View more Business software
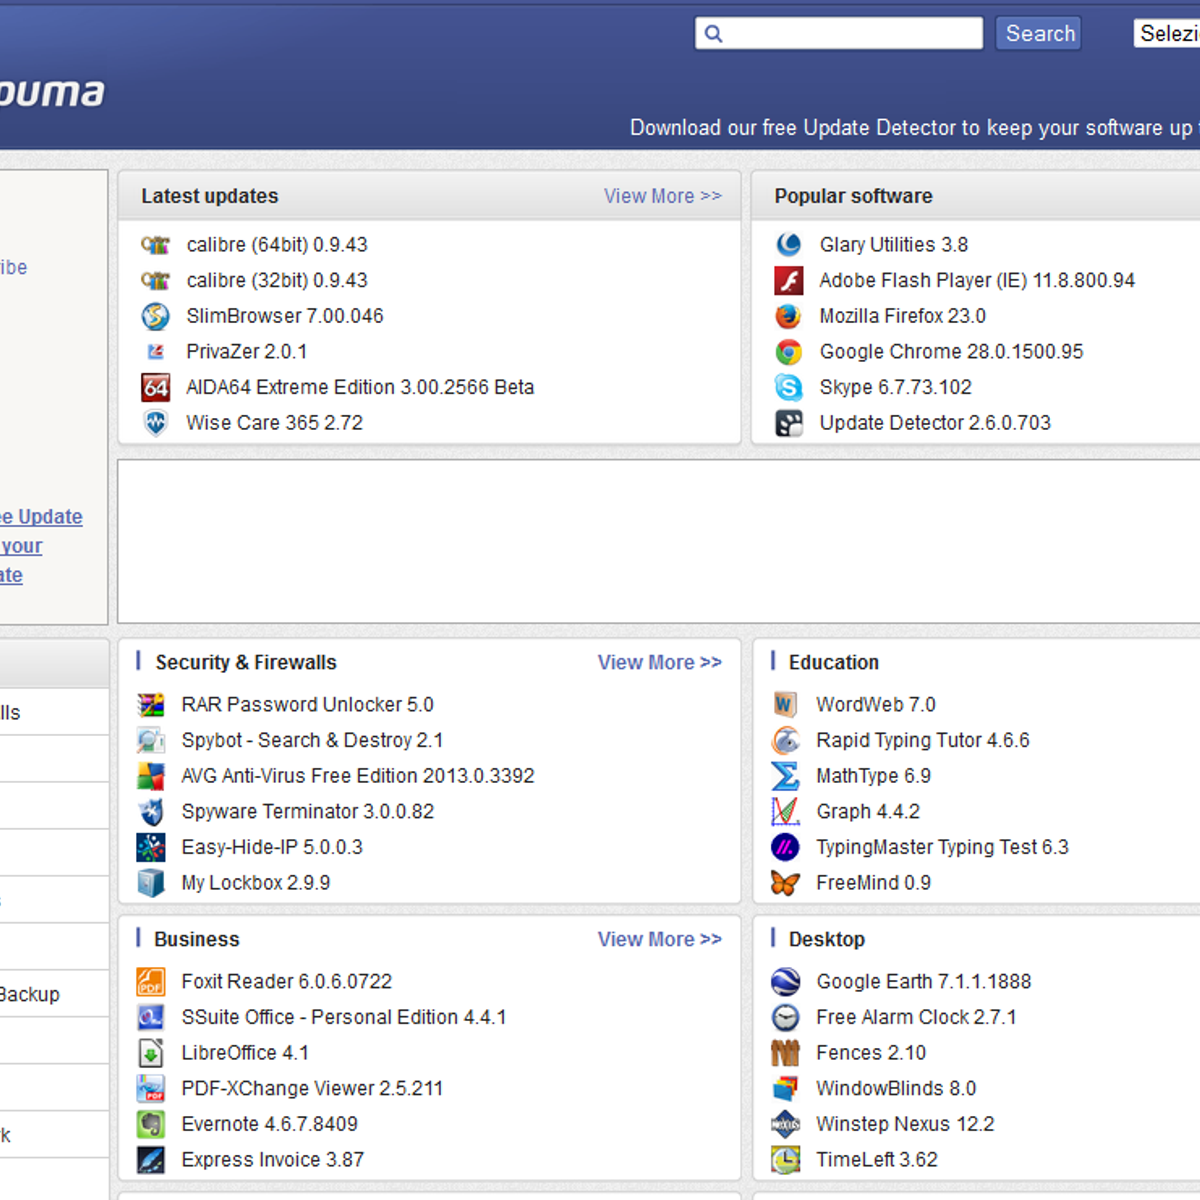 coord(659,939)
